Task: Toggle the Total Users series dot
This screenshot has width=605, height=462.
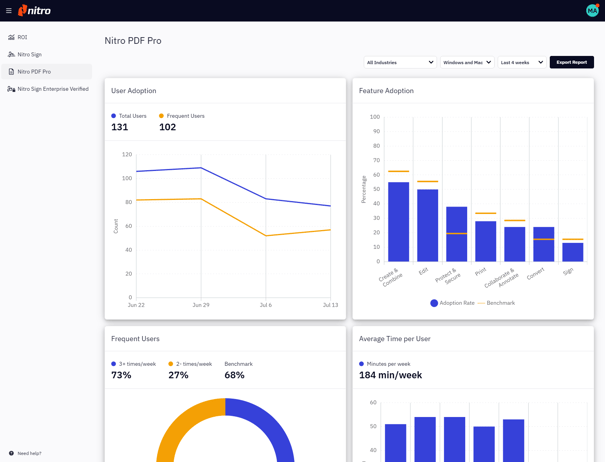Action: pyautogui.click(x=114, y=116)
